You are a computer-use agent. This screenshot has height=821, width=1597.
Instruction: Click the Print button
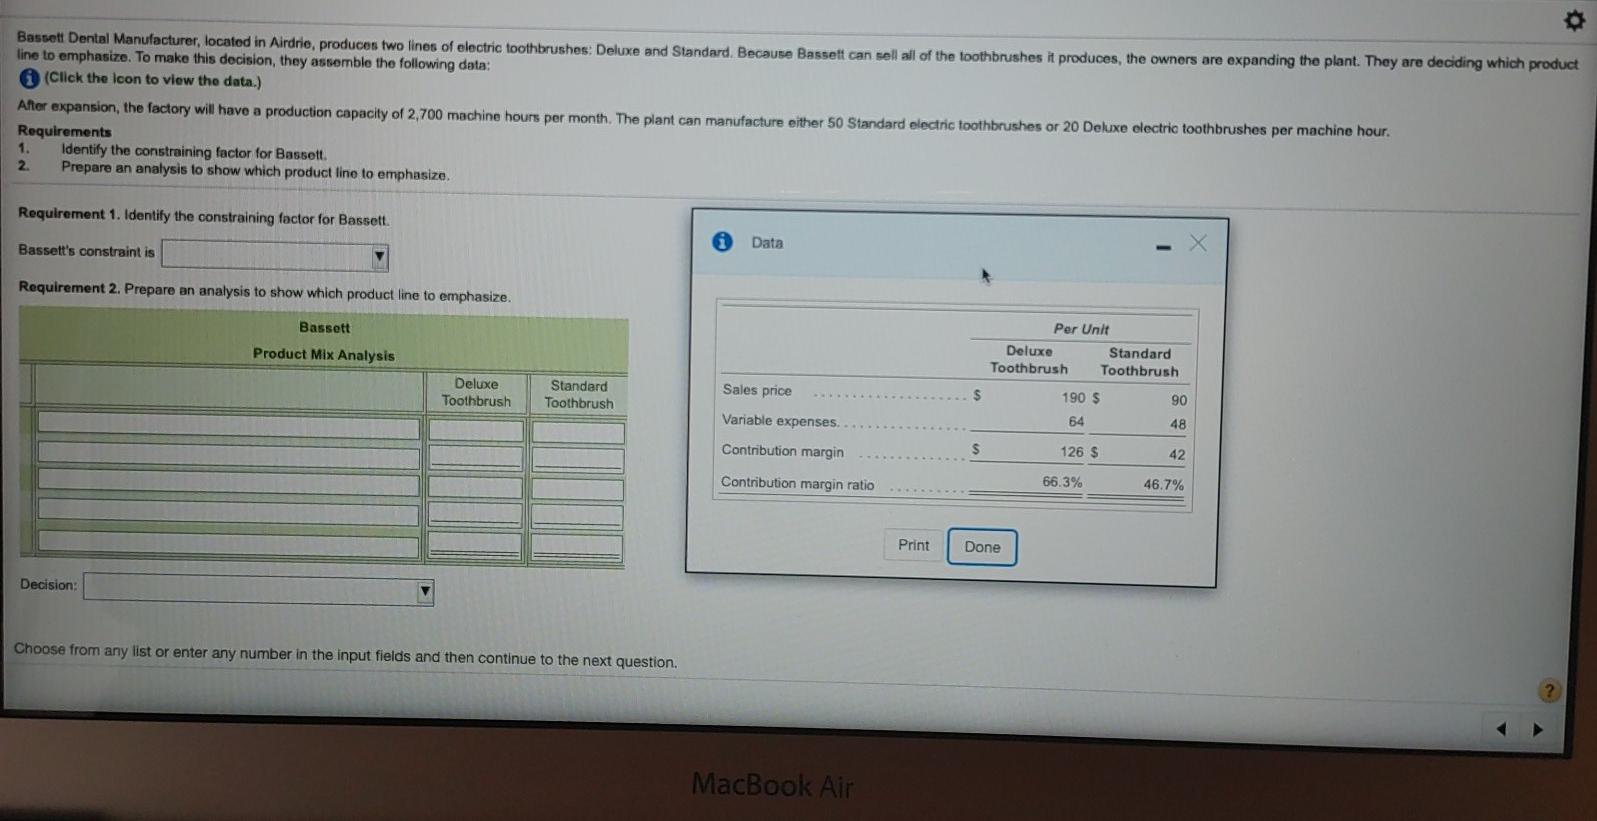[913, 545]
